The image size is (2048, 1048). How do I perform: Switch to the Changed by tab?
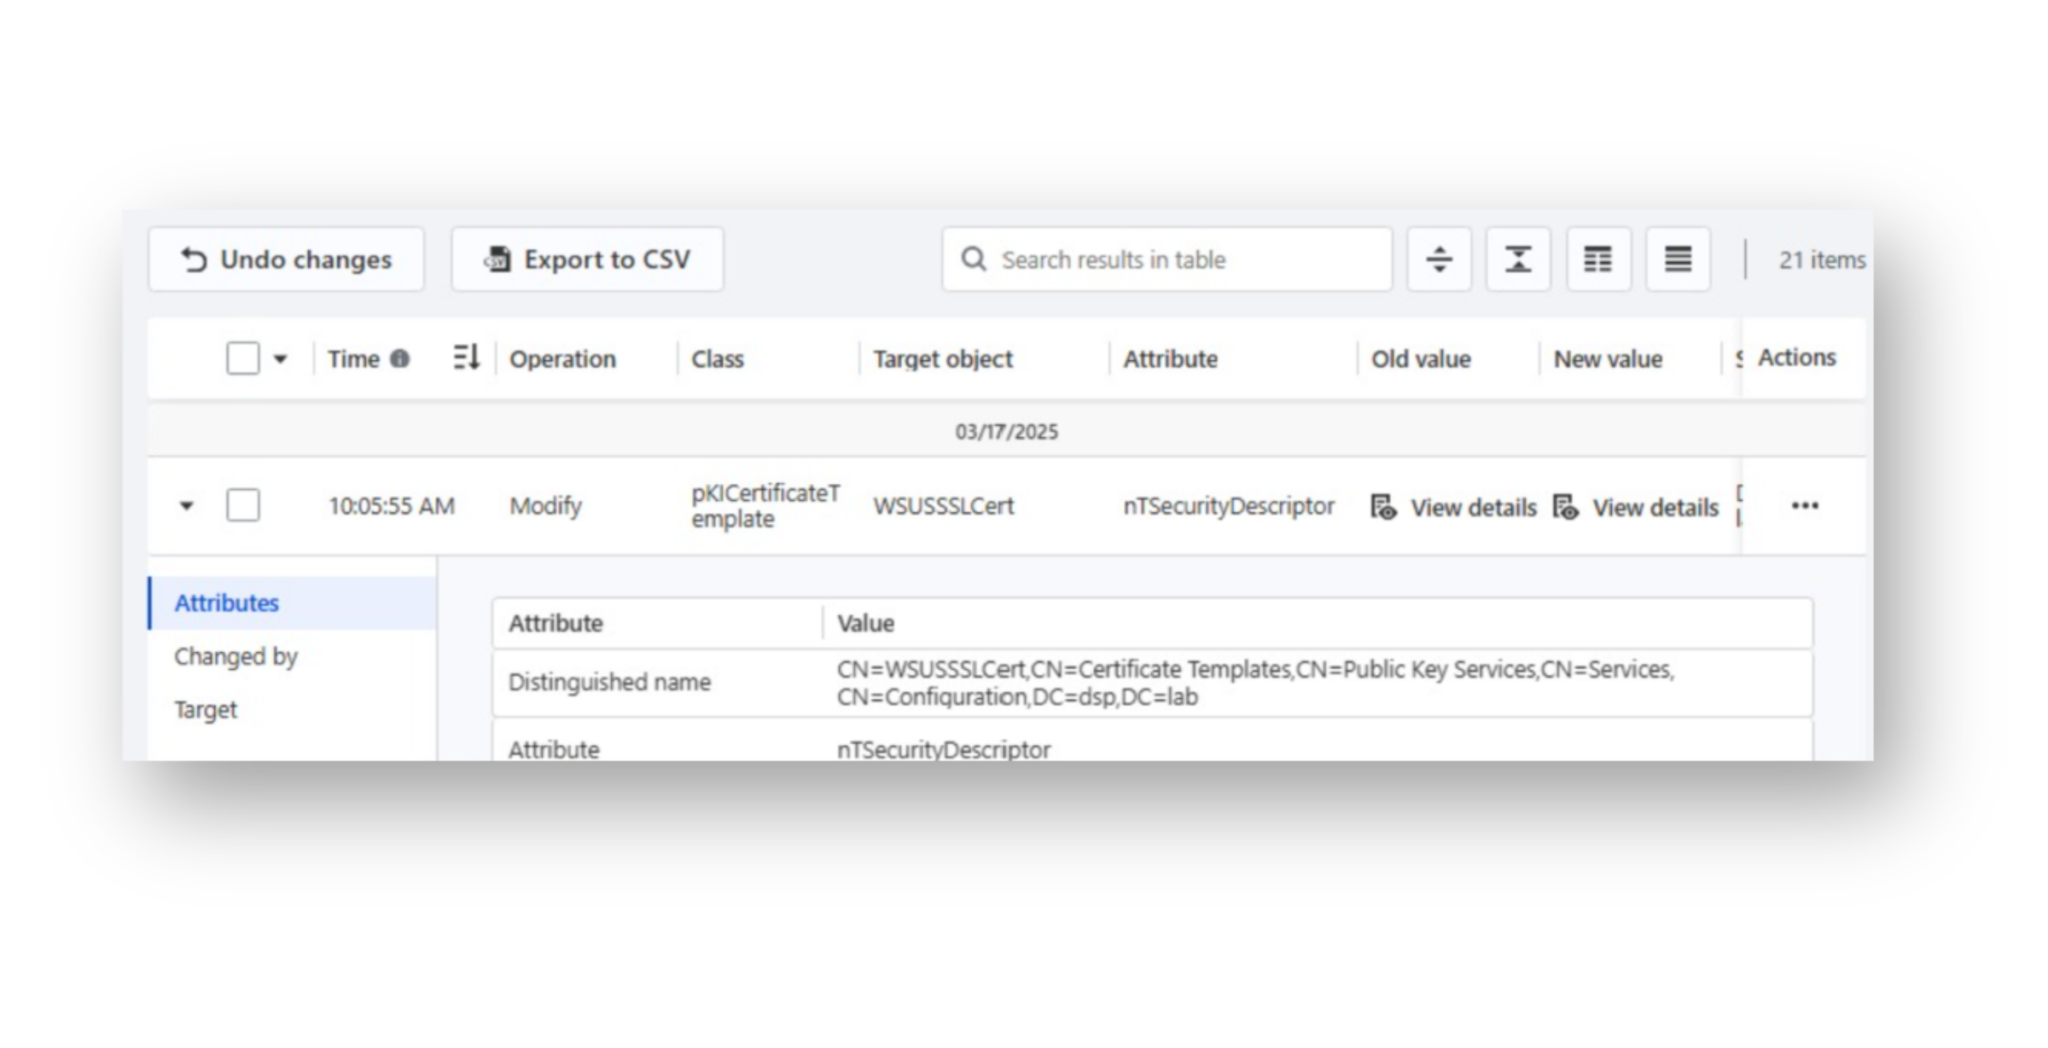[x=236, y=657]
